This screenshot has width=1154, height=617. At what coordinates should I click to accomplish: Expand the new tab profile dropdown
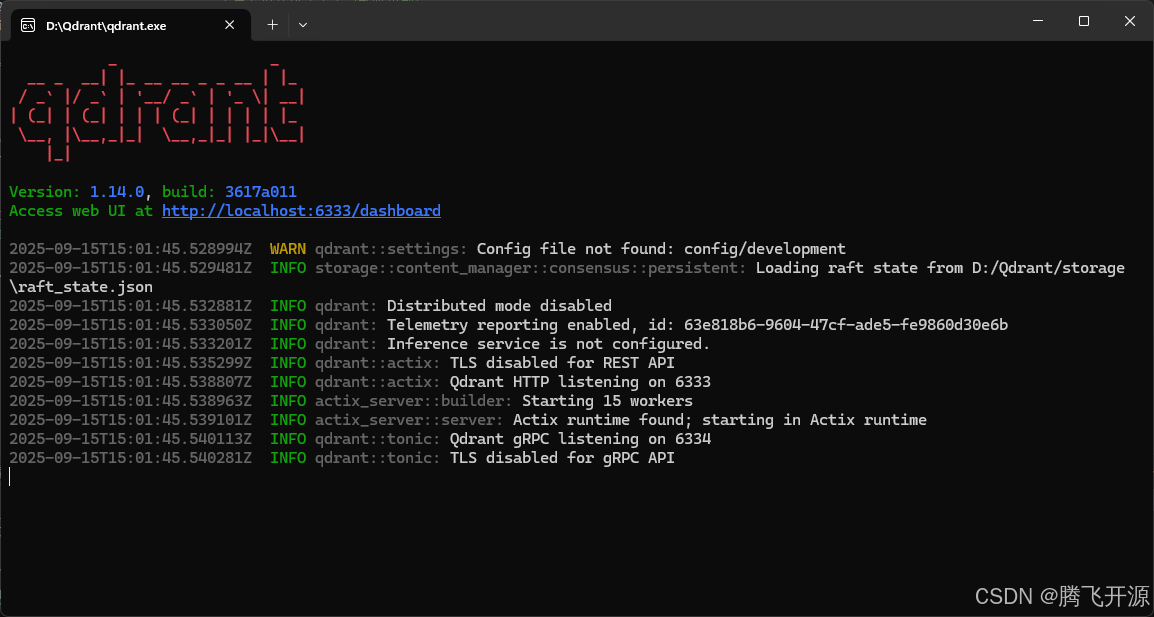click(302, 25)
